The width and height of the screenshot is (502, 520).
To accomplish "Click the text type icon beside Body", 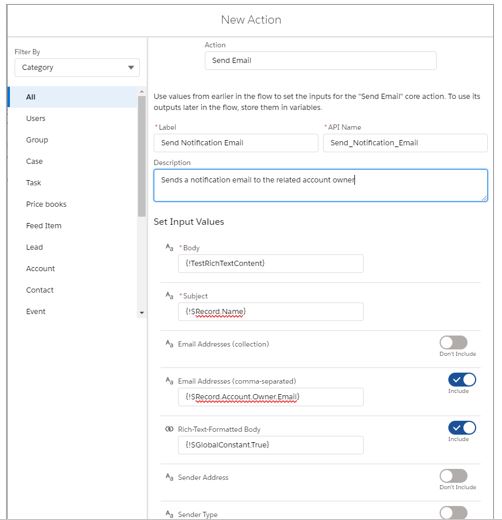I will pos(169,247).
